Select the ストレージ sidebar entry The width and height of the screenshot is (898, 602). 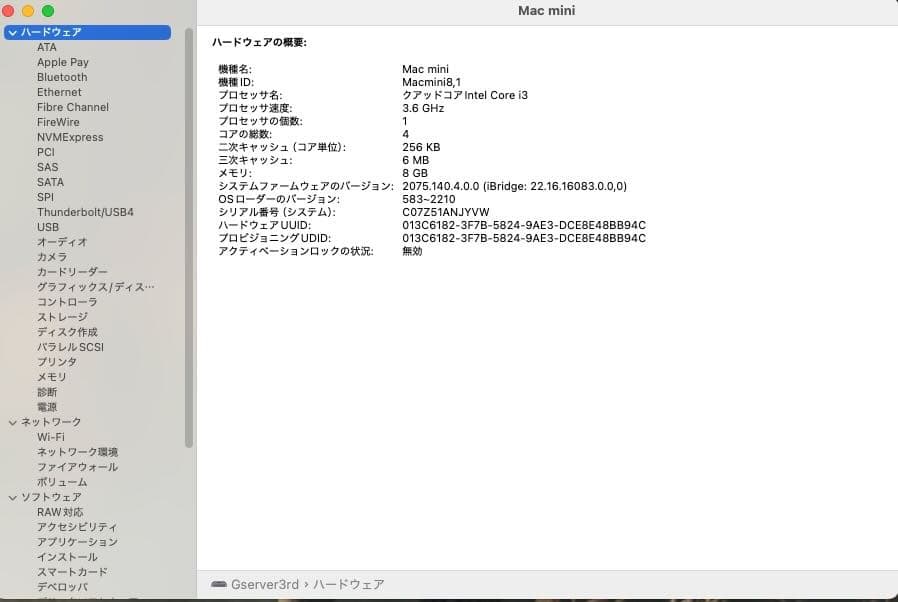[64, 317]
